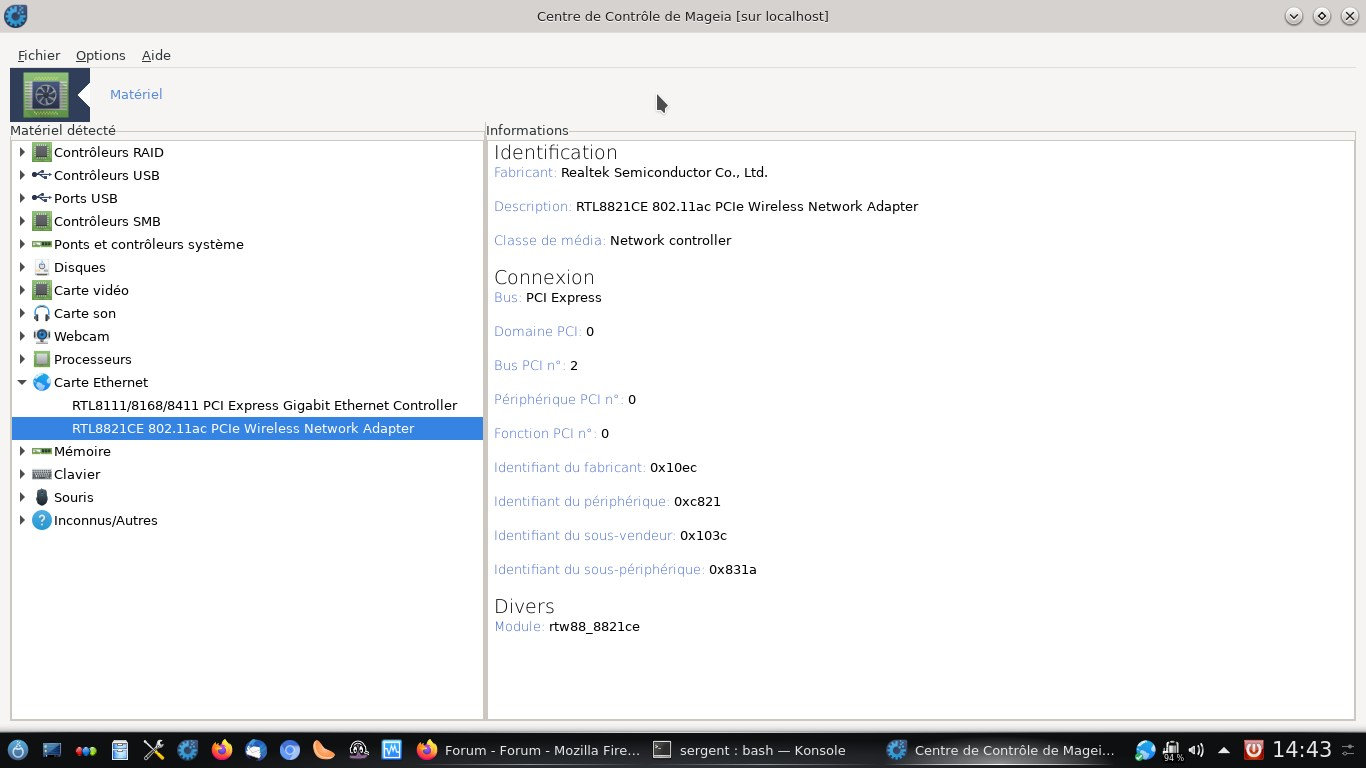Click the 0x103c sub-vendor identifier
1366x768 pixels.
coord(703,535)
